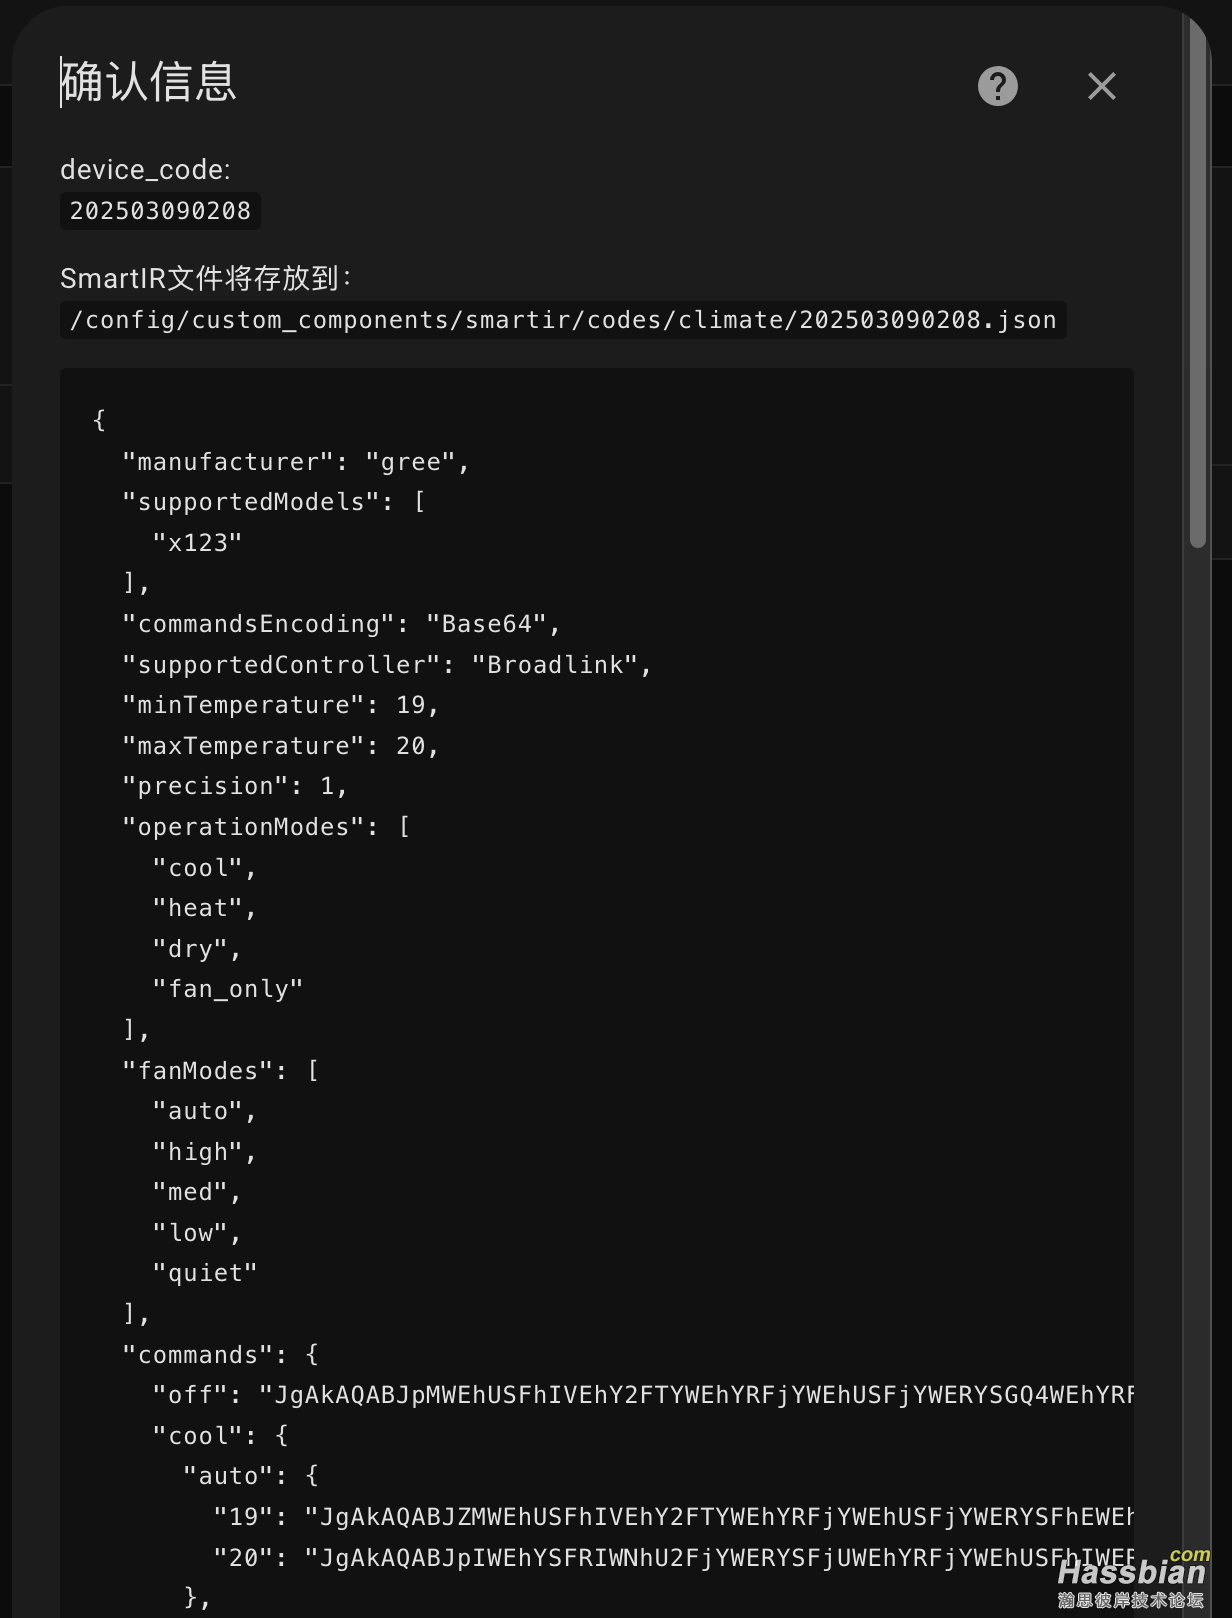Viewport: 1232px width, 1618px height.
Task: Click the dialog vertical scrollbar thumb
Action: tap(1198, 282)
